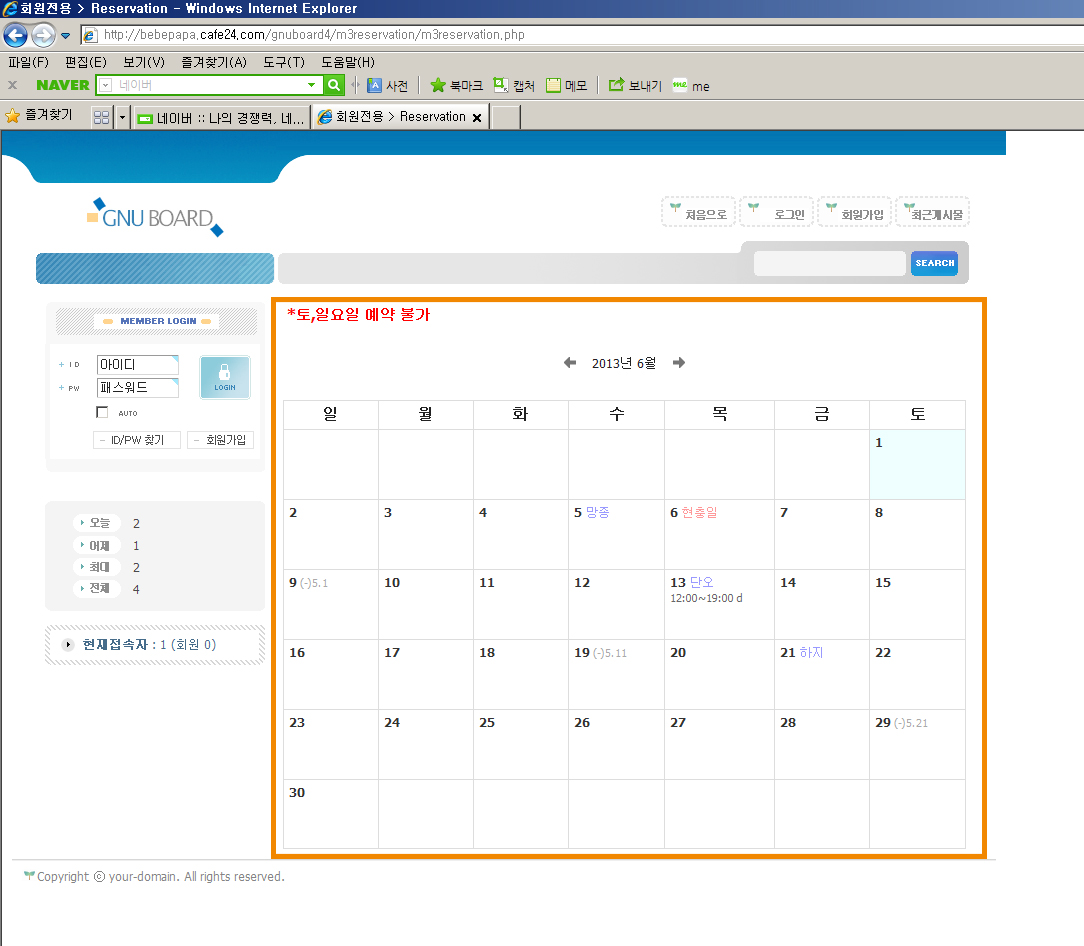Open a new blank tab

(505, 118)
